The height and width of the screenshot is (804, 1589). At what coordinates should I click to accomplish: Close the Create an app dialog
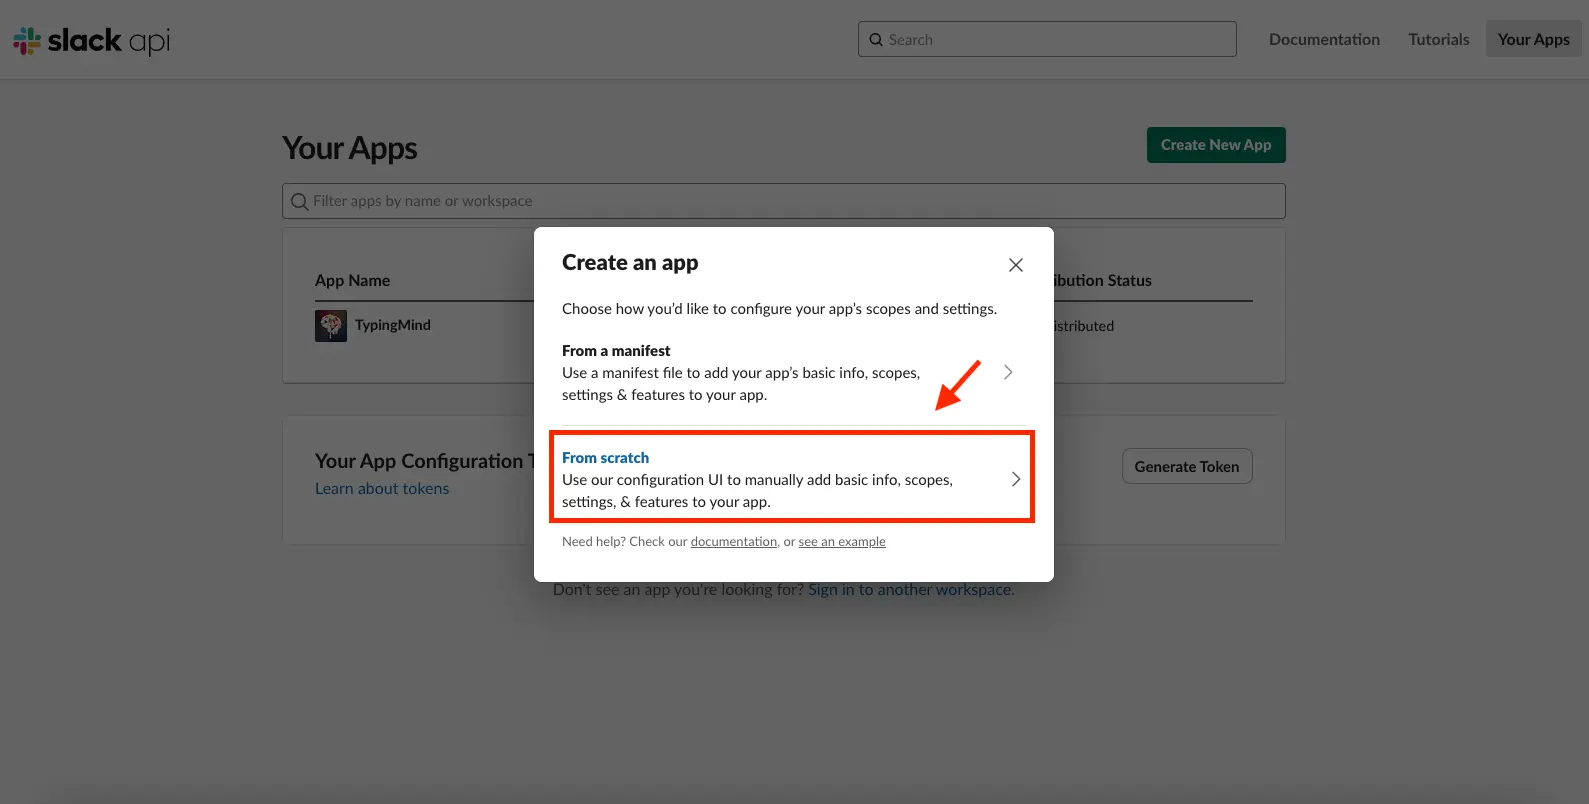click(1016, 265)
